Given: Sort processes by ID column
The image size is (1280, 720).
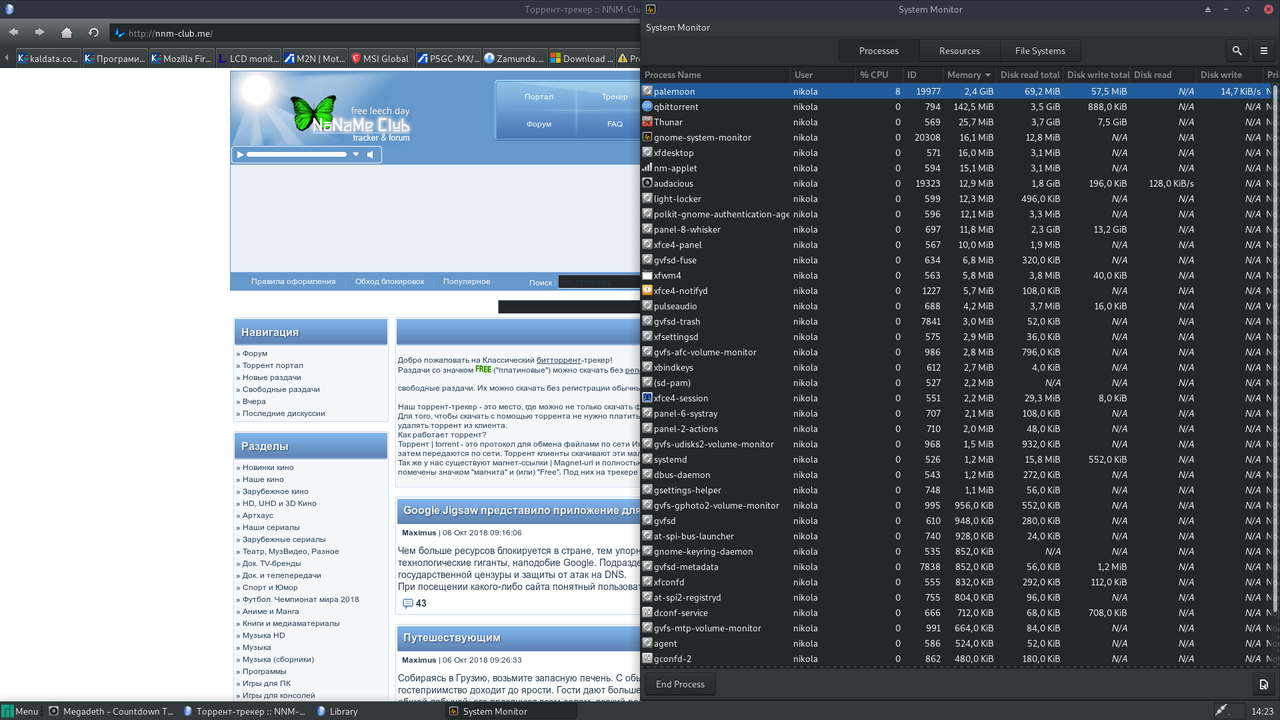Looking at the screenshot, I should 922,75.
